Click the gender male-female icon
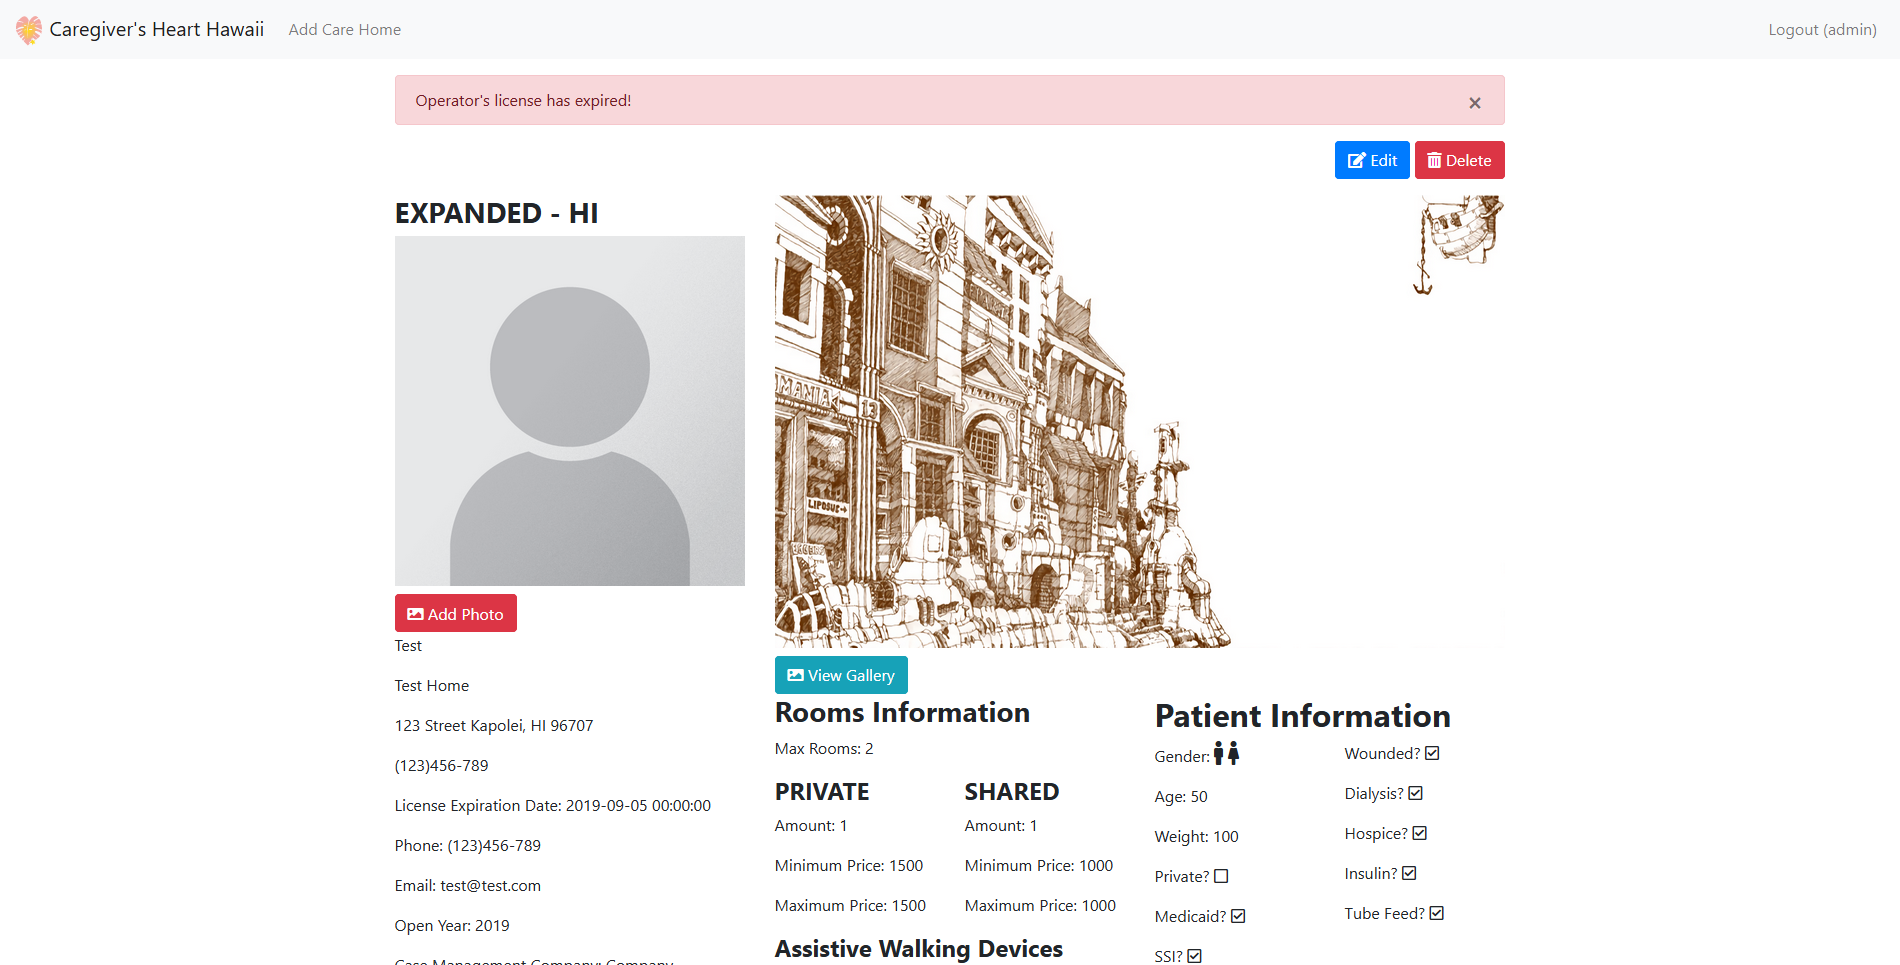The height and width of the screenshot is (965, 1900). [x=1226, y=754]
